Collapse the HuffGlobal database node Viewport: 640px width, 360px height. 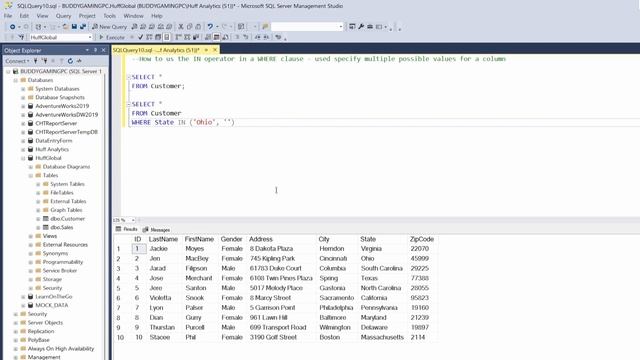[23, 158]
